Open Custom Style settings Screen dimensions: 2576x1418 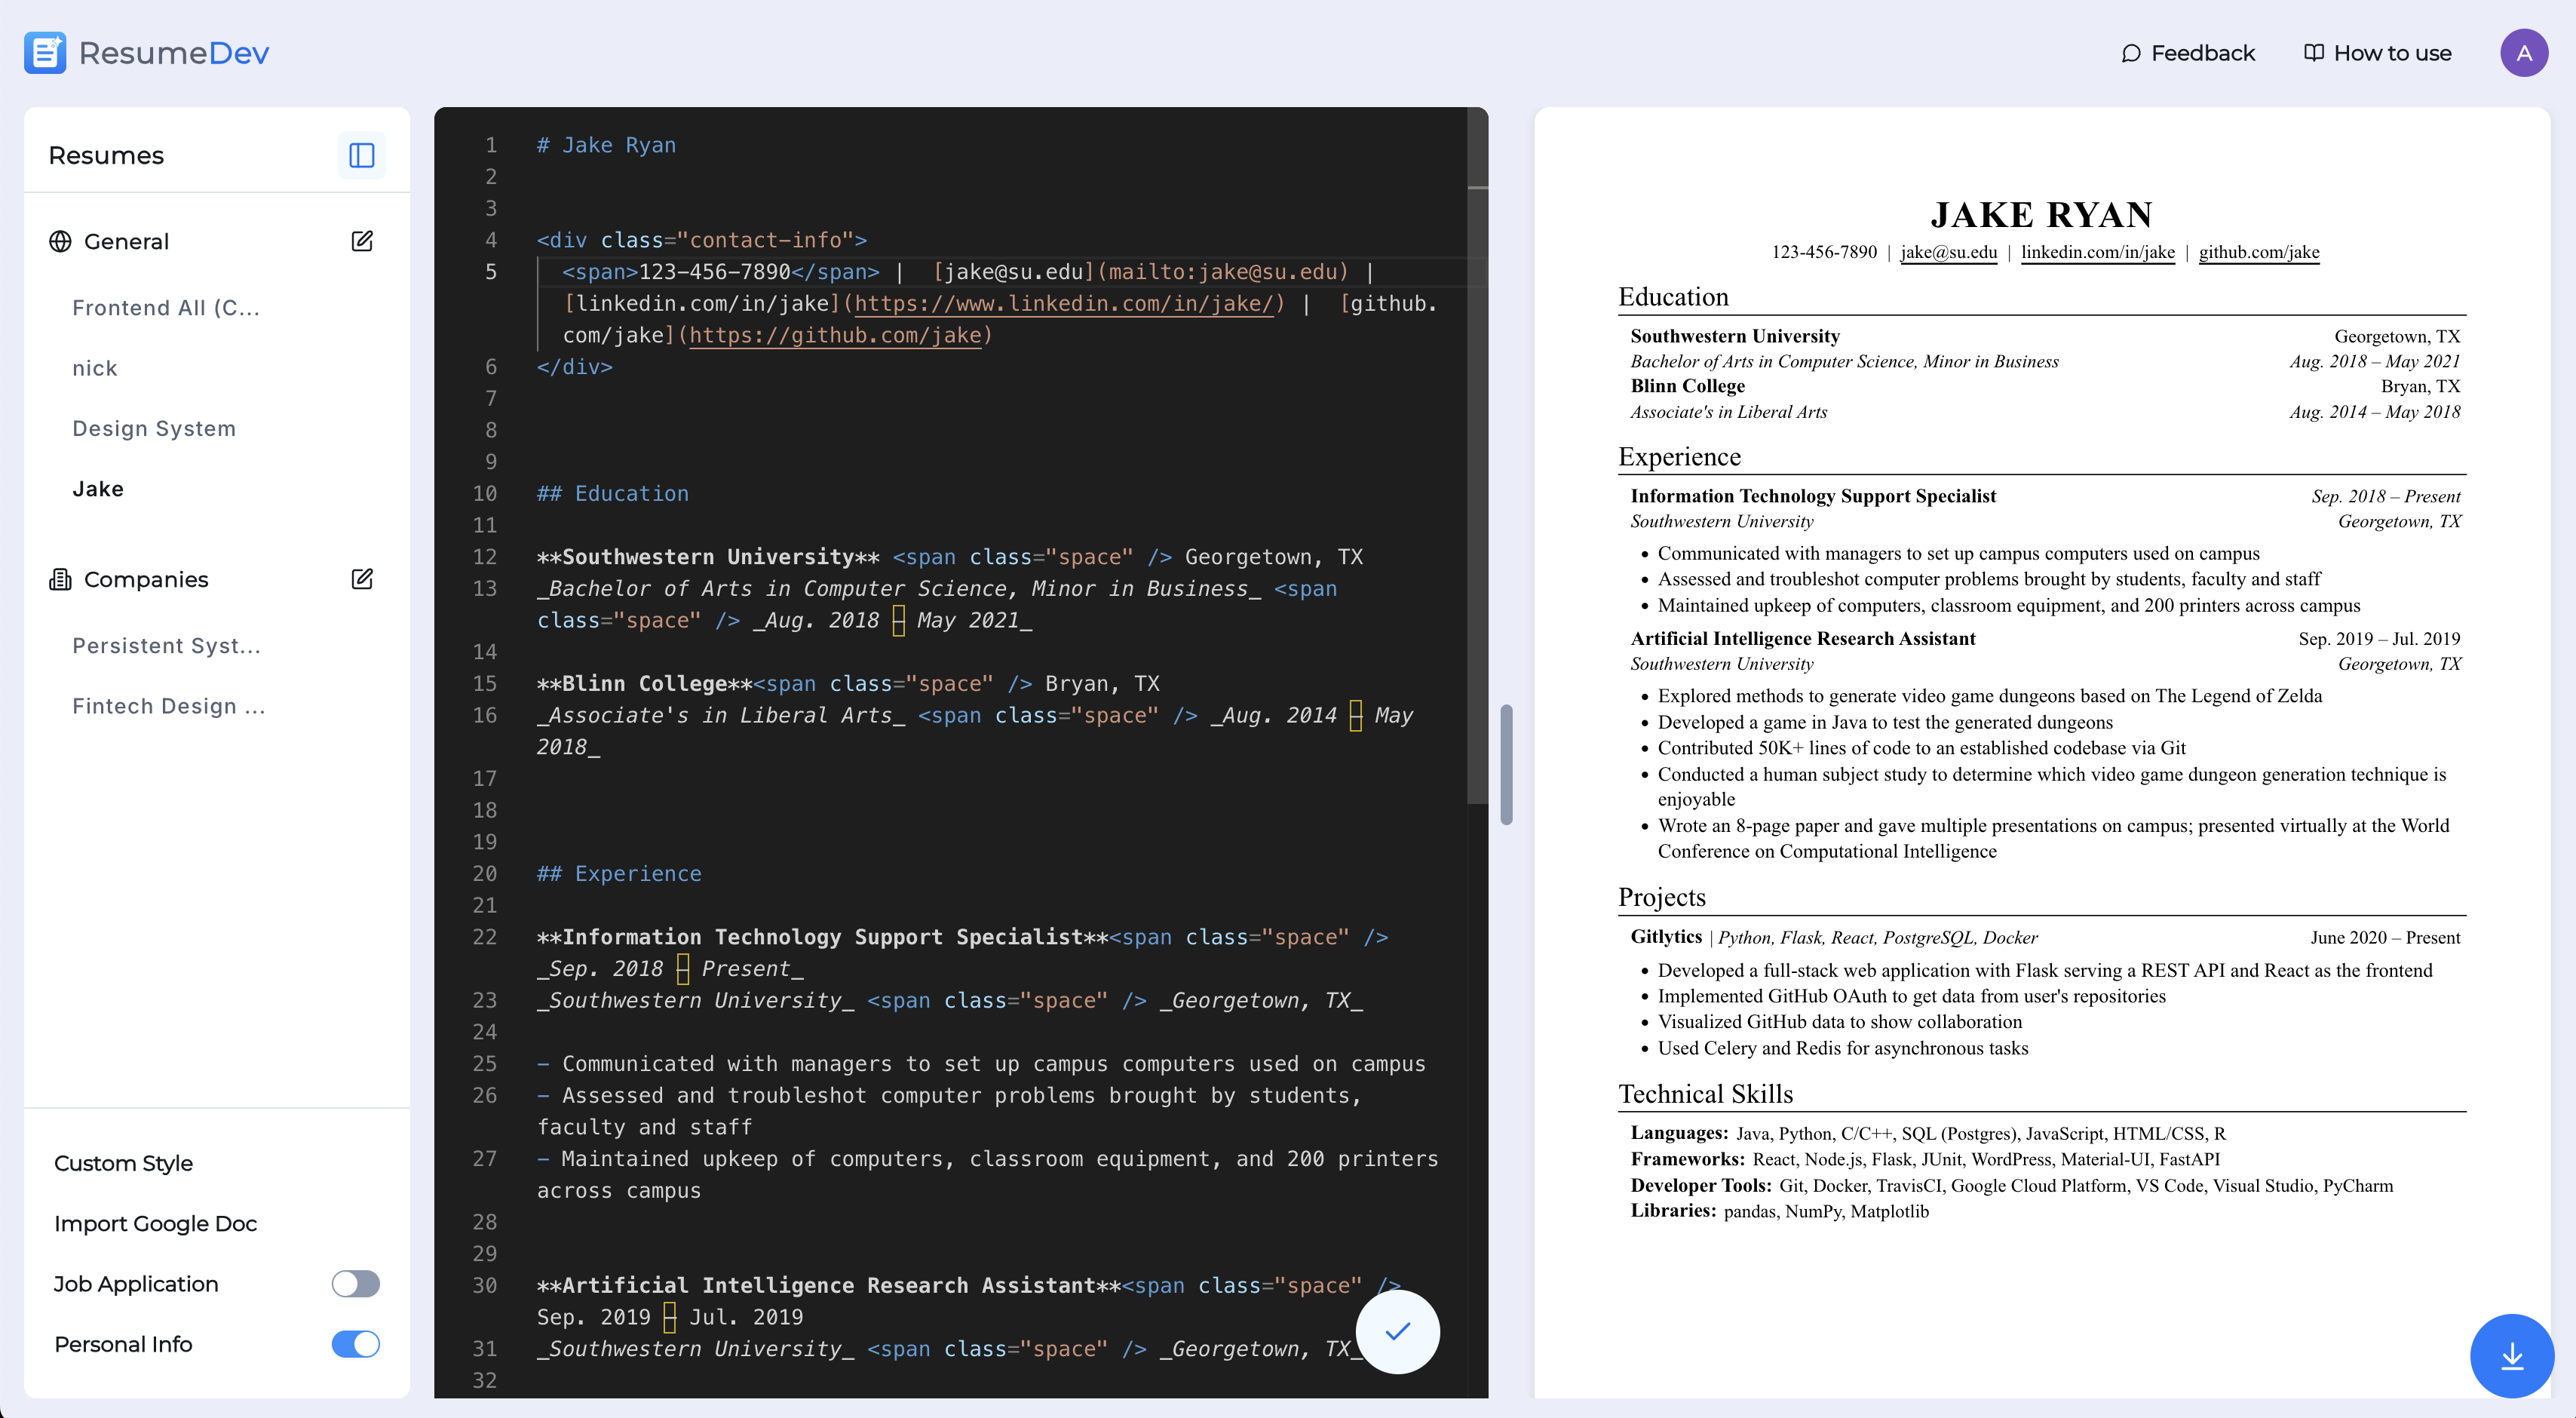point(123,1162)
